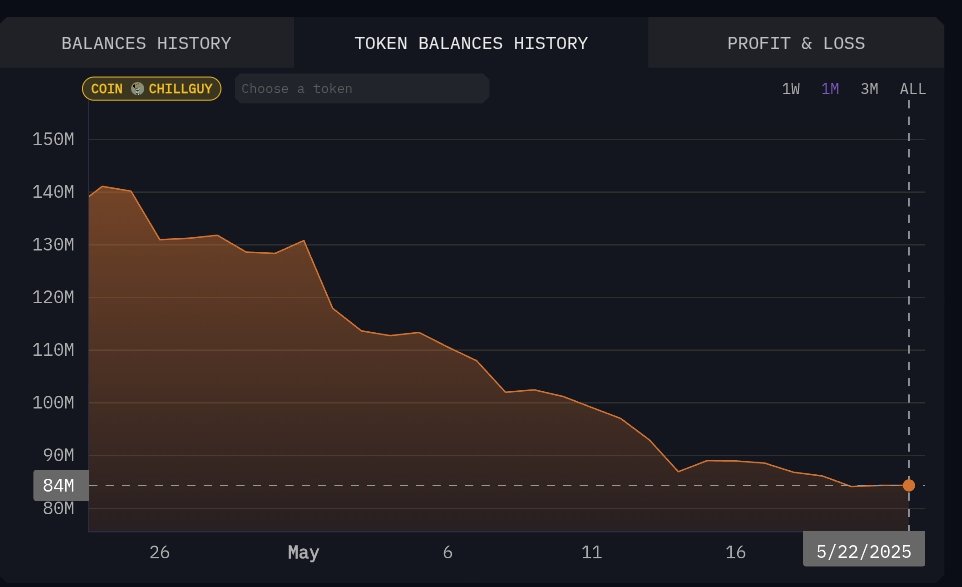
Task: Click the 84M value label
Action: 61,485
